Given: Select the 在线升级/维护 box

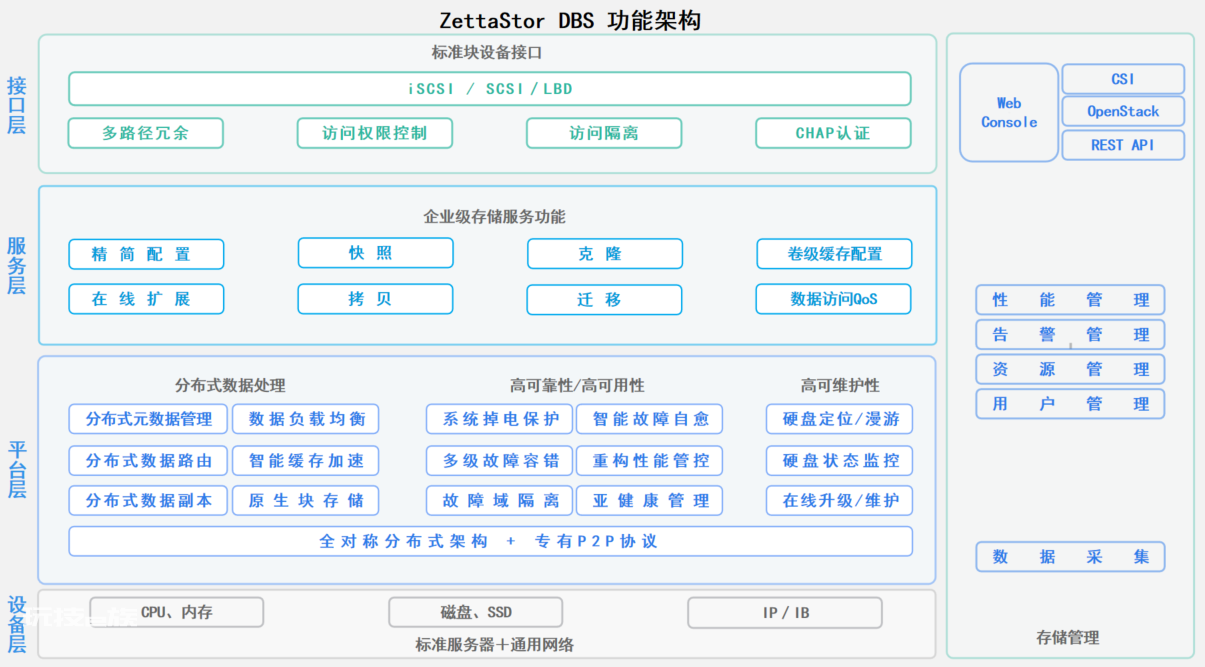Looking at the screenshot, I should (840, 501).
